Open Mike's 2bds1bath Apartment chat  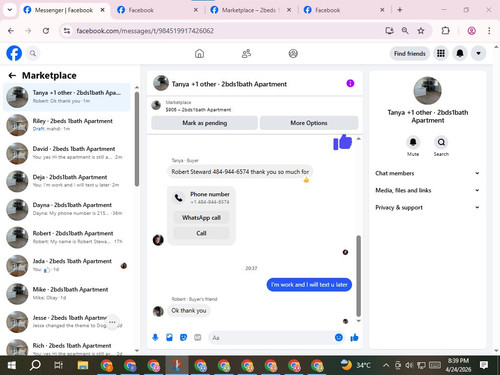tap(67, 294)
